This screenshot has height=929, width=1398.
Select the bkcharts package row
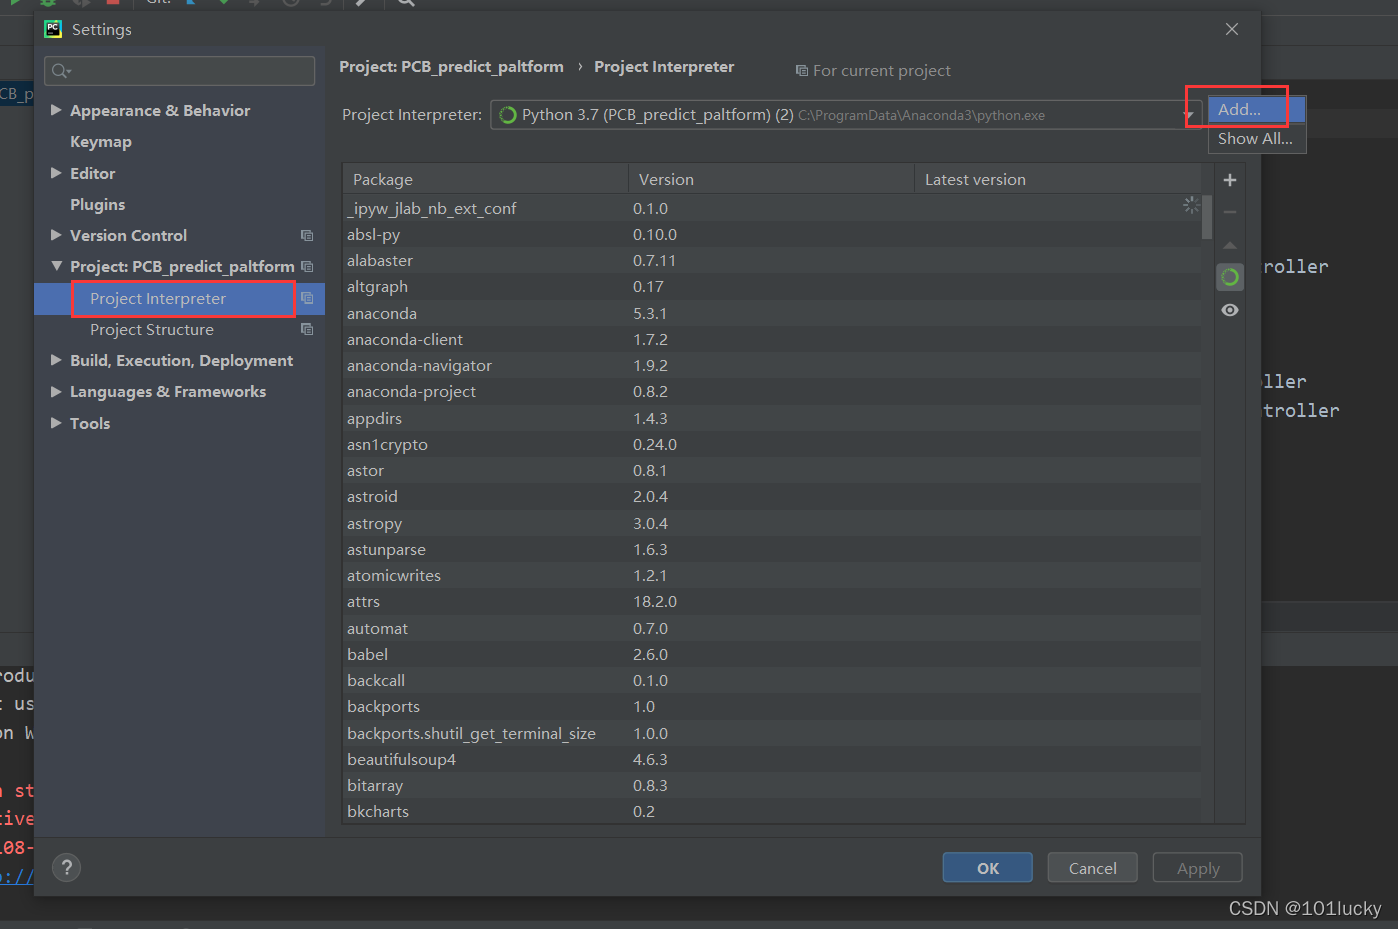[771, 811]
